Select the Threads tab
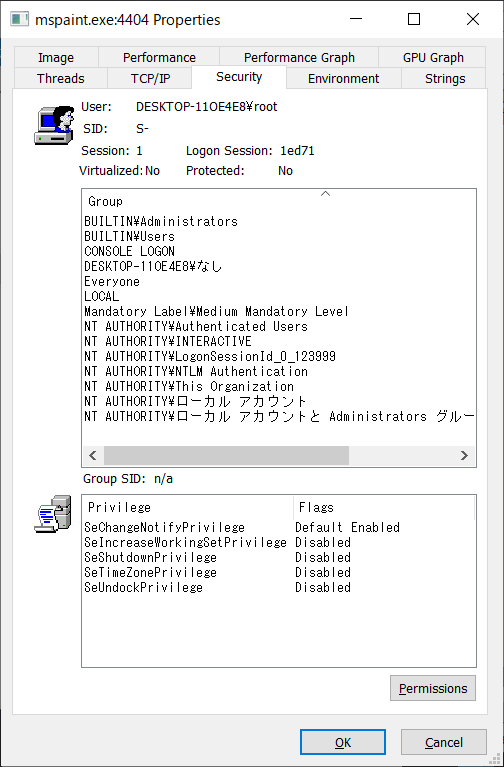Screen dimensions: 504x767 (x=61, y=78)
